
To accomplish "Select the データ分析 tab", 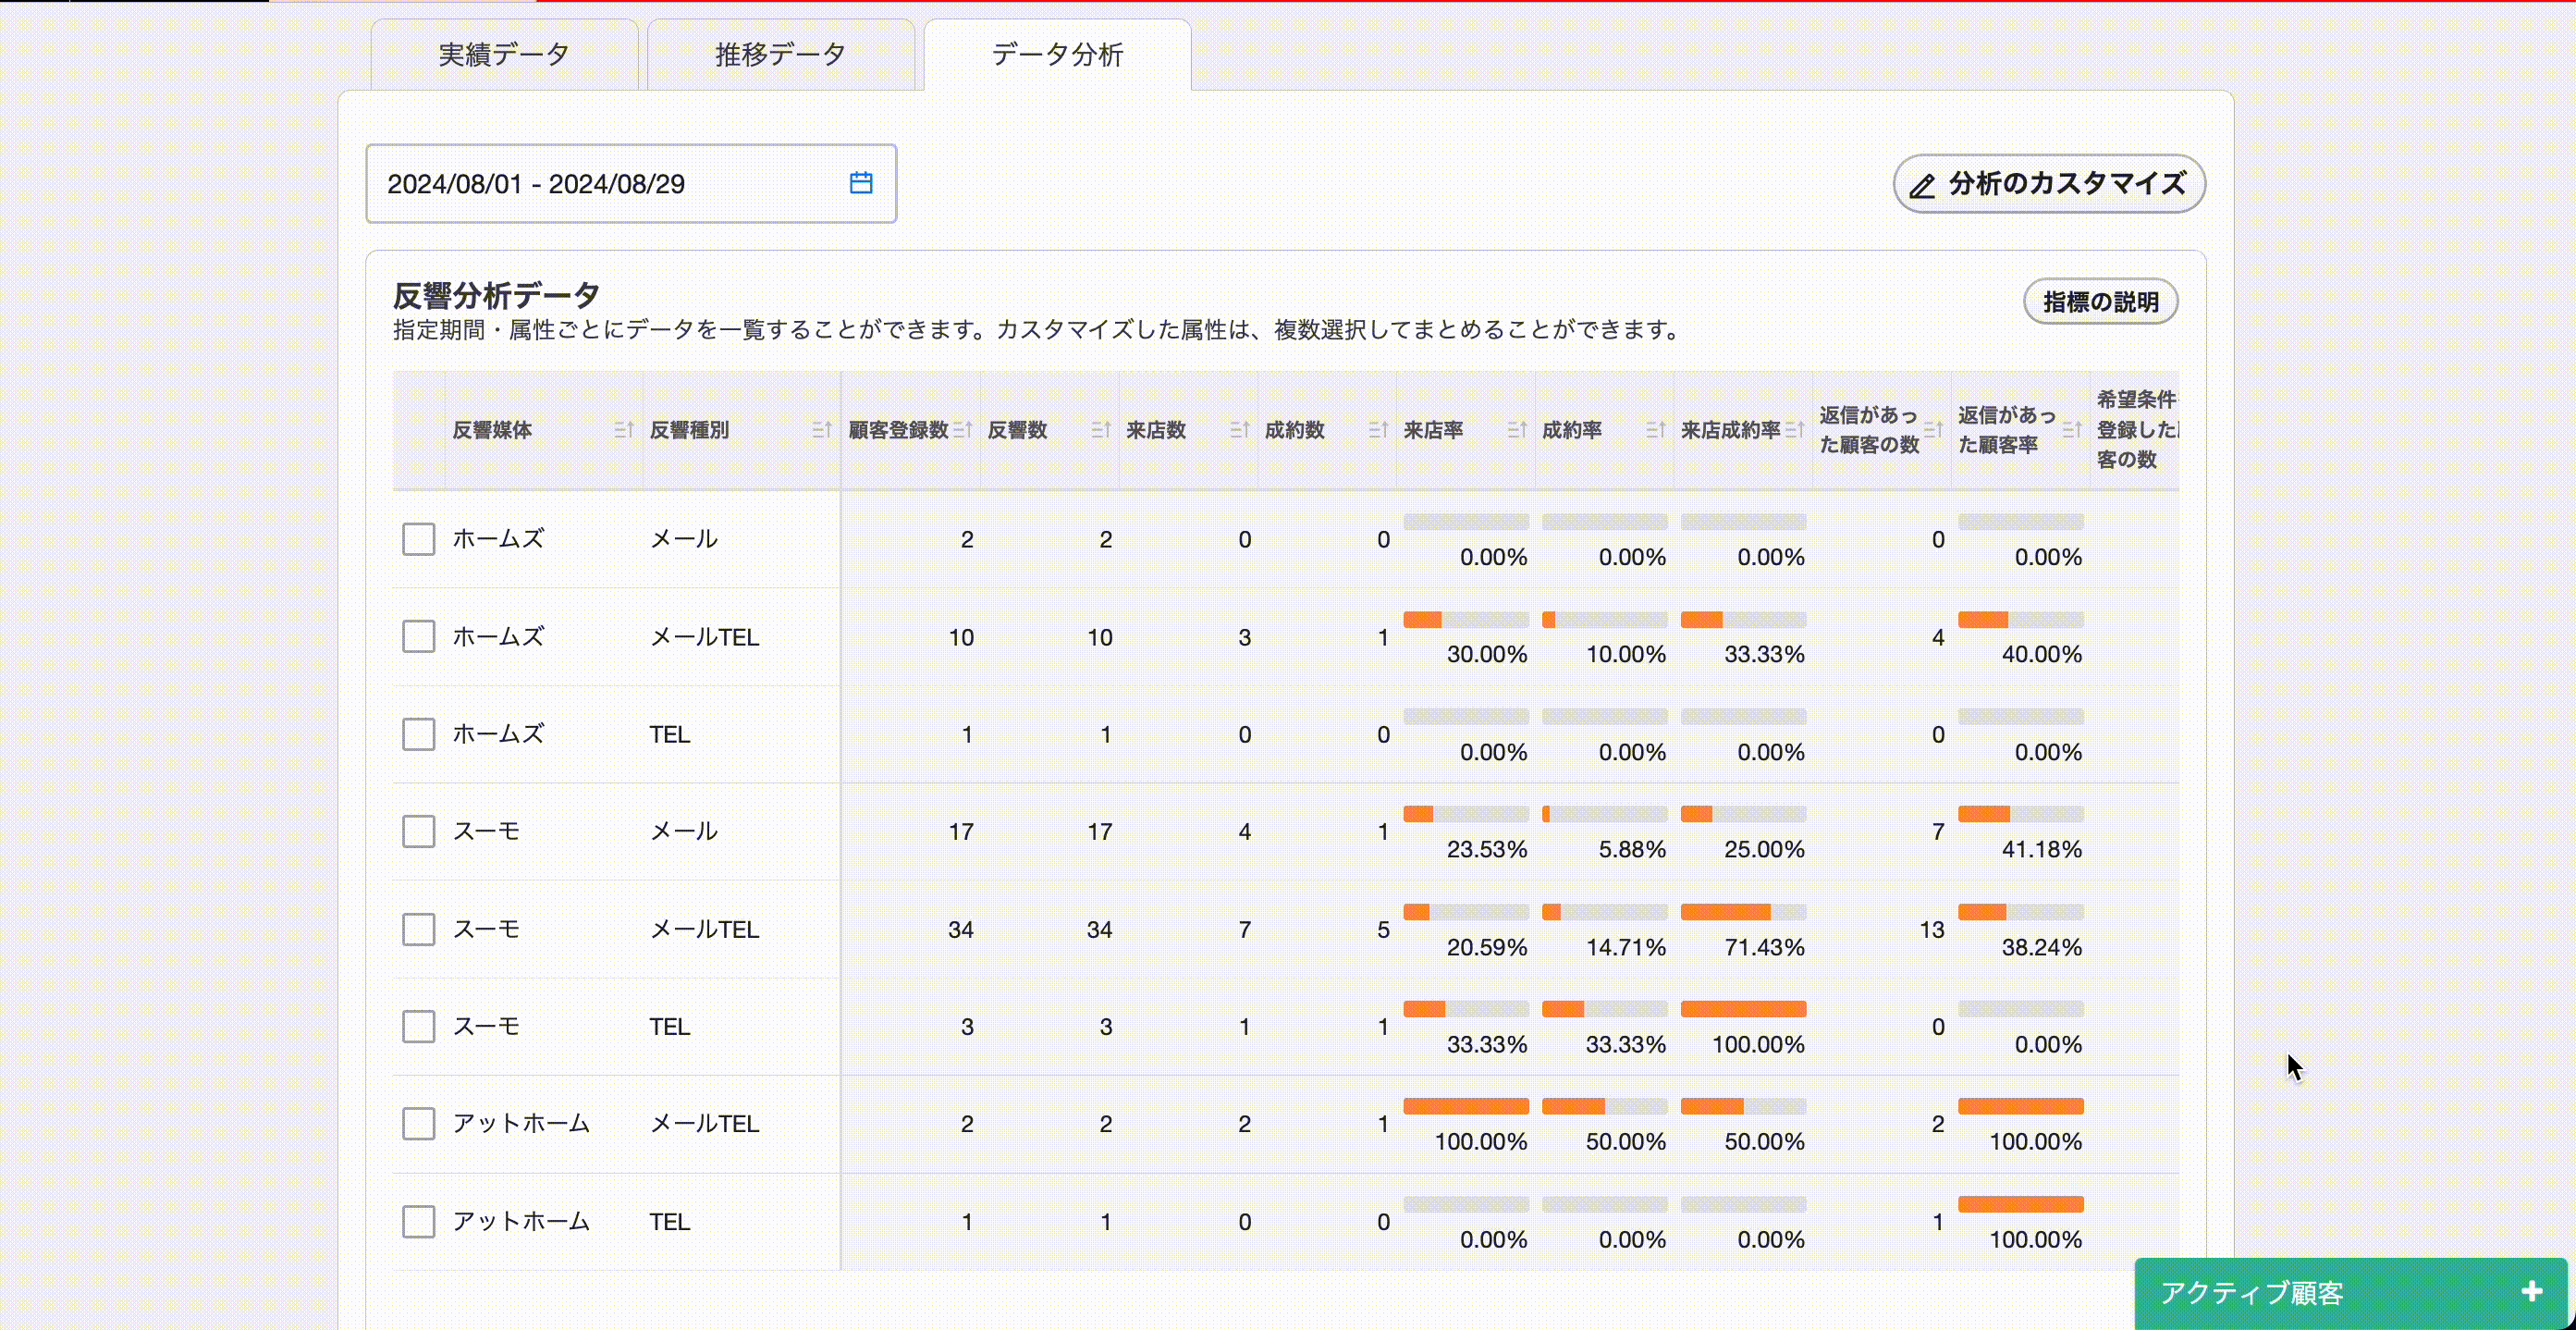I will (x=1057, y=55).
